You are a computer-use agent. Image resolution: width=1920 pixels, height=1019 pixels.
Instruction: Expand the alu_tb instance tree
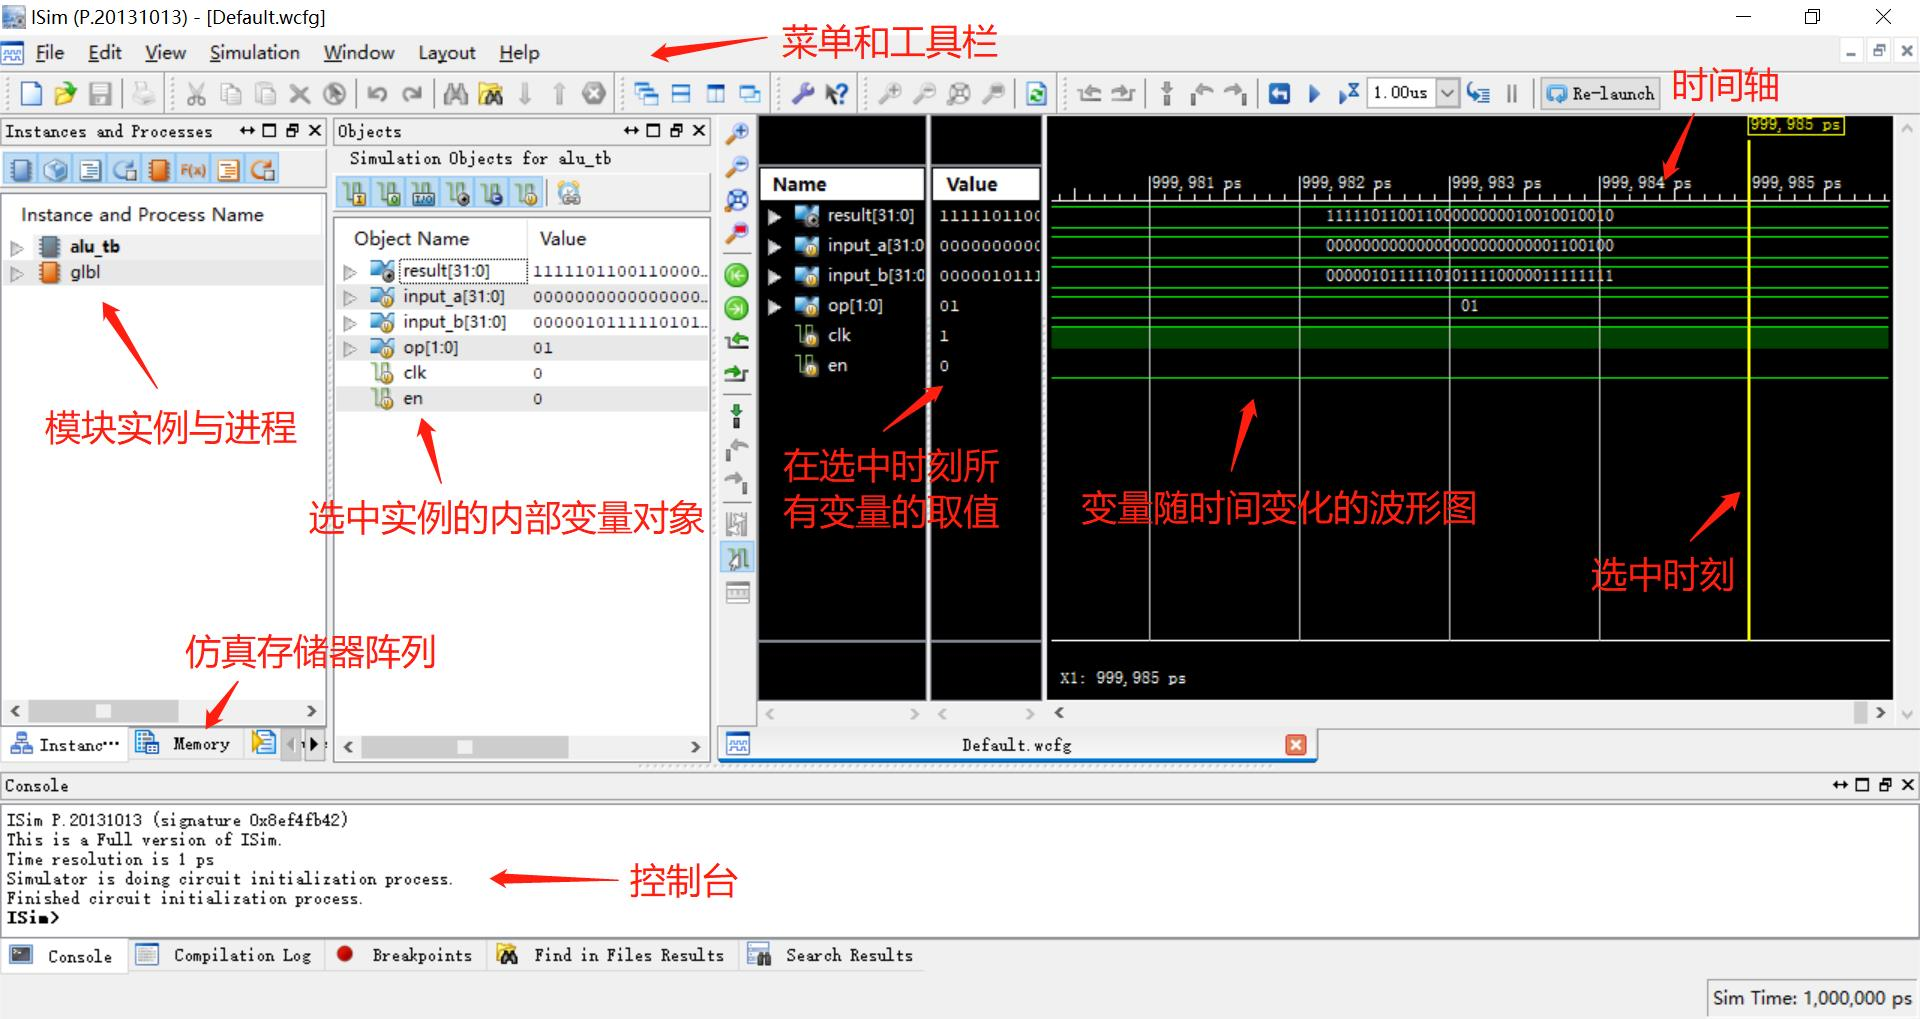17,246
